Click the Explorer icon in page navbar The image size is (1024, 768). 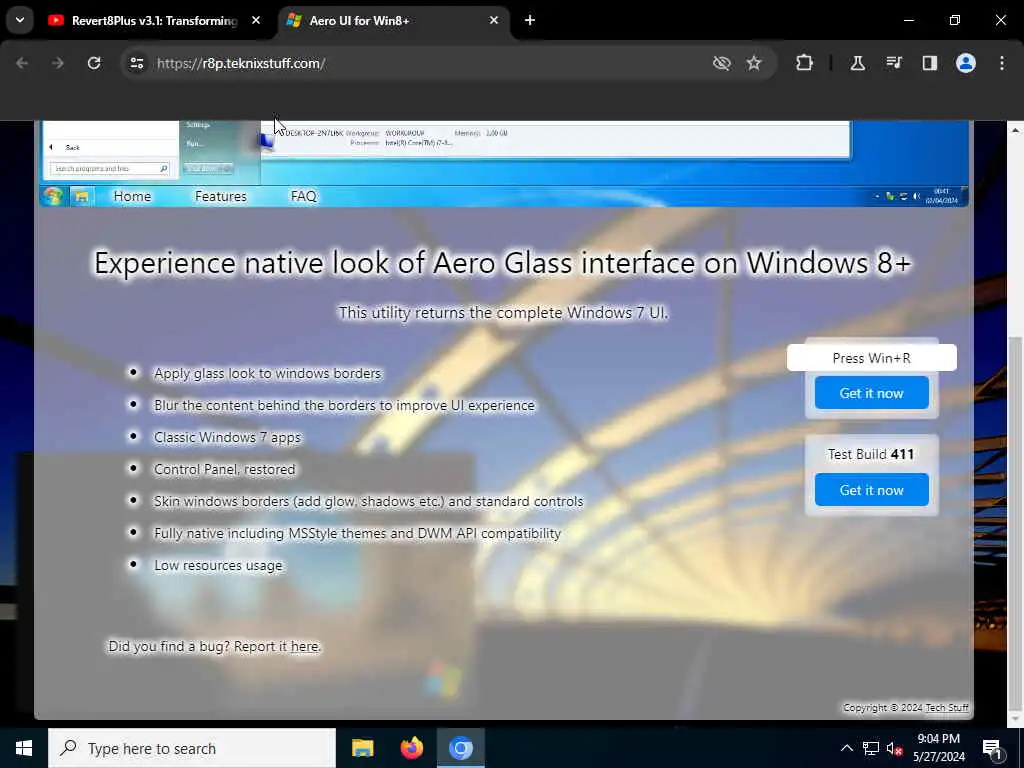click(82, 196)
